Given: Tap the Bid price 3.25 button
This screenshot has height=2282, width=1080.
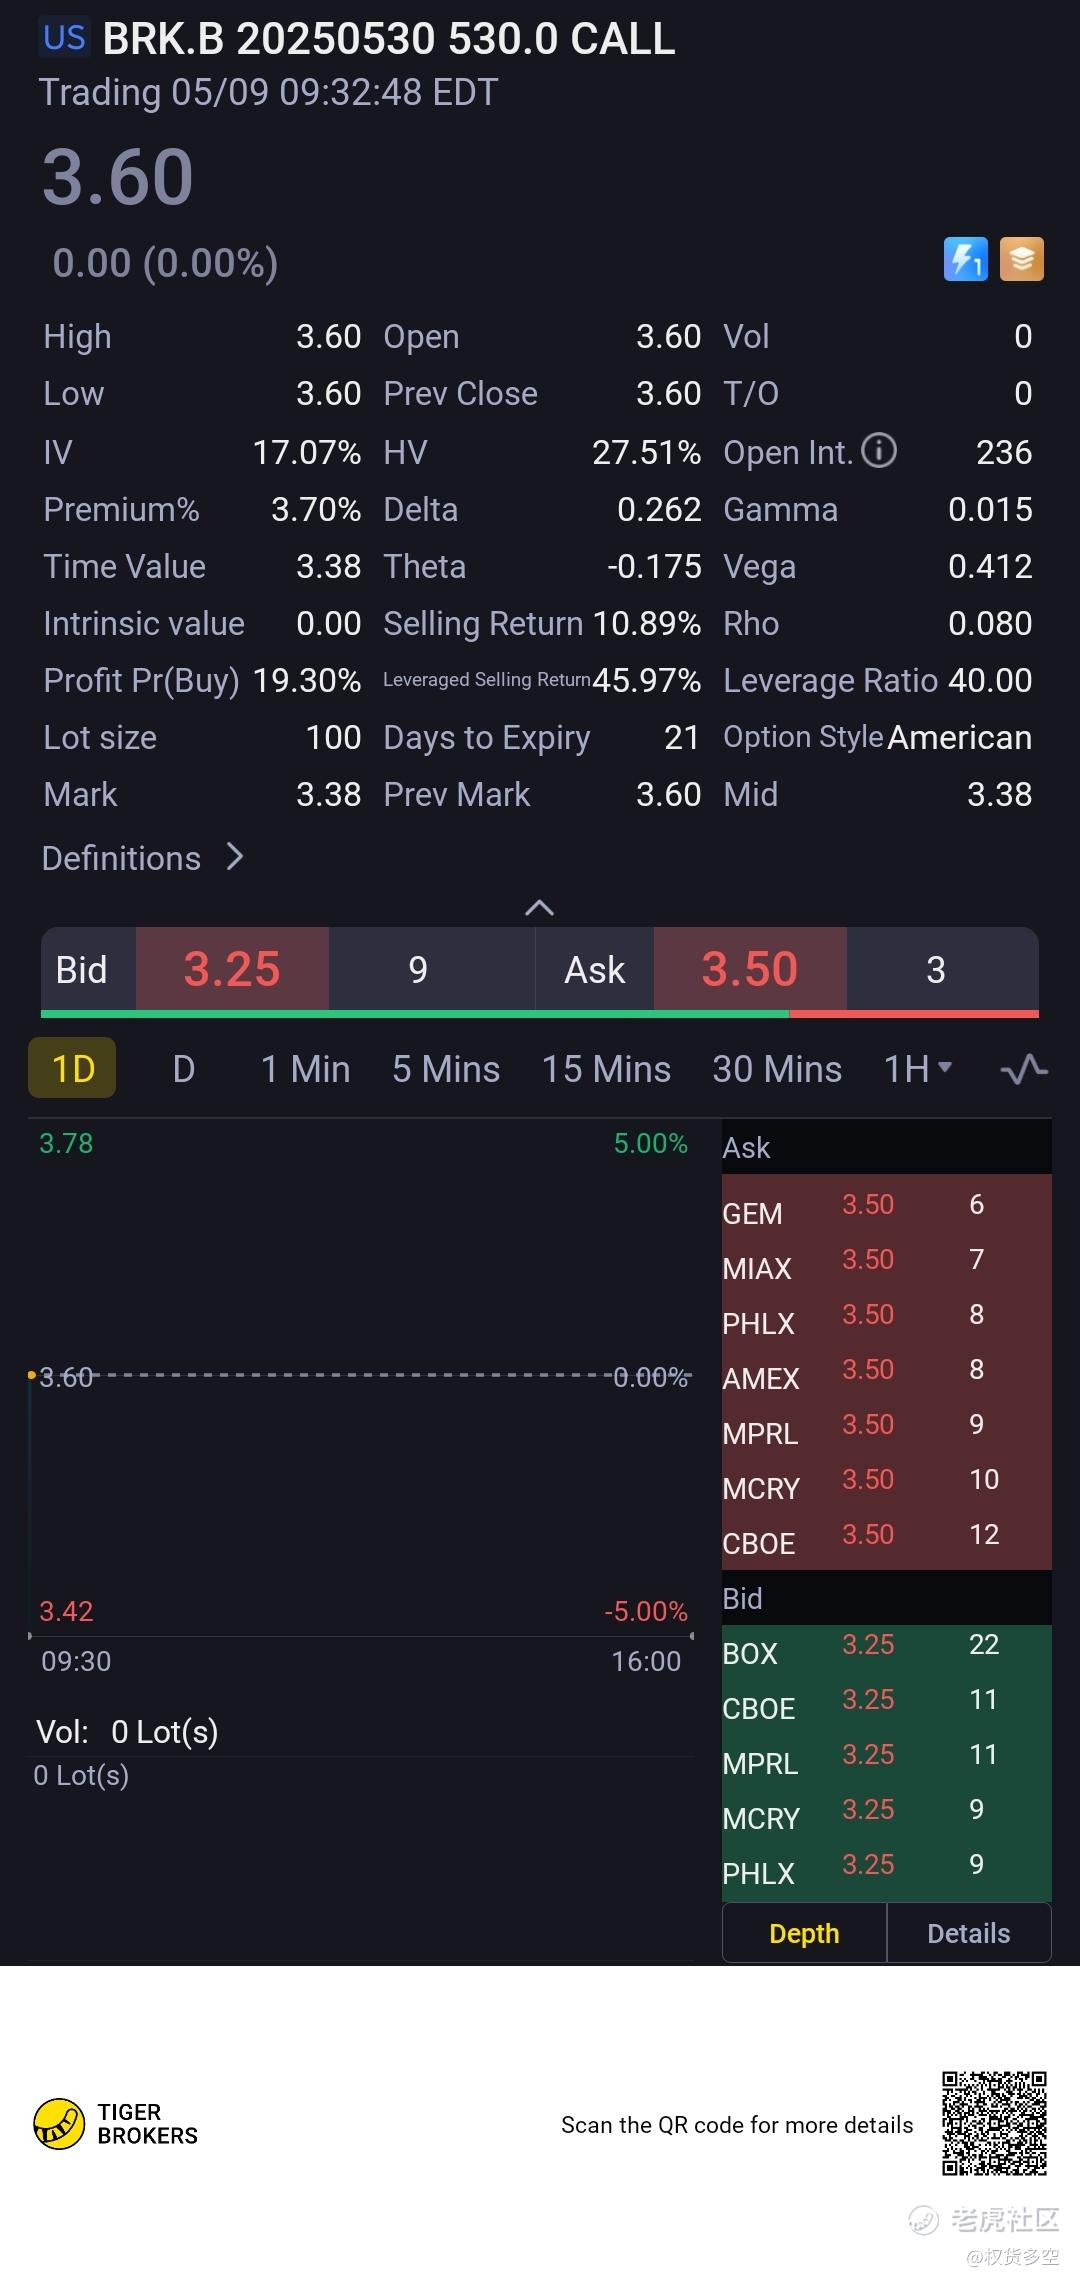Looking at the screenshot, I should (232, 969).
